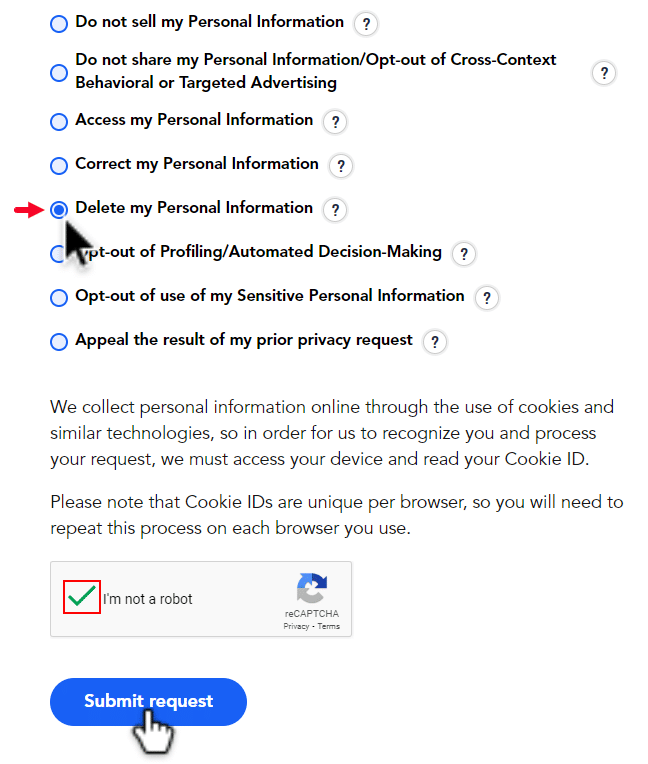The width and height of the screenshot is (648, 764).
Task: Open help icon for Sensitive Personal Information opt-out
Action: tap(487, 298)
